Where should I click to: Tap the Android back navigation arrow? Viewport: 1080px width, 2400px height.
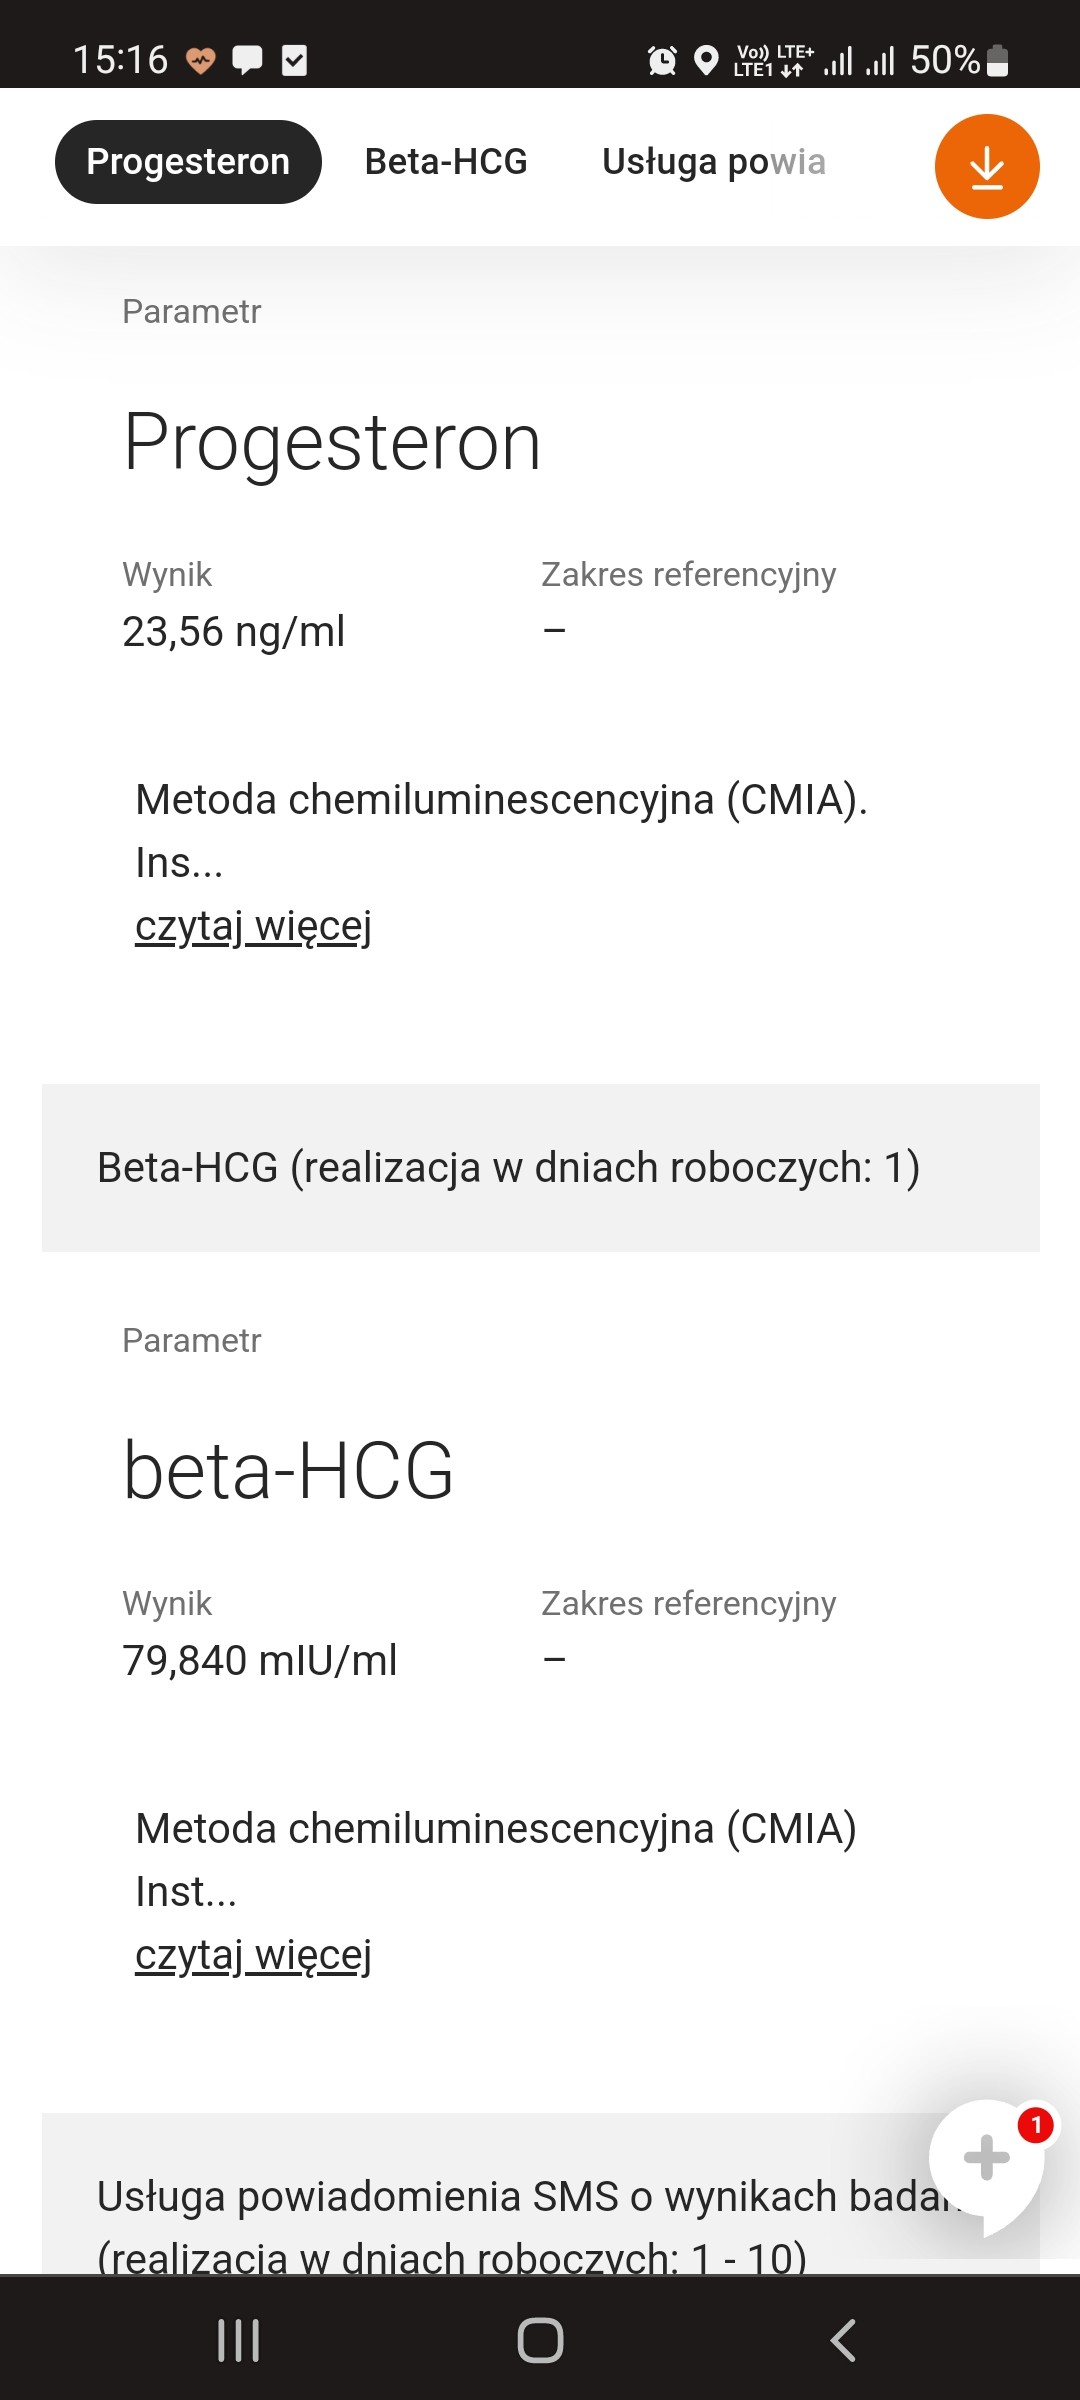843,2340
